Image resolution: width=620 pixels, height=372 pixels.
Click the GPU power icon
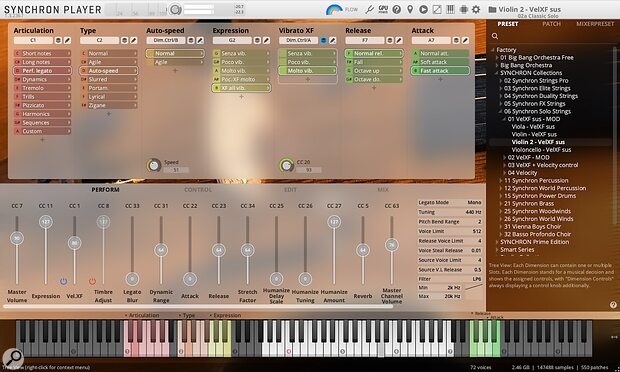coord(383,9)
